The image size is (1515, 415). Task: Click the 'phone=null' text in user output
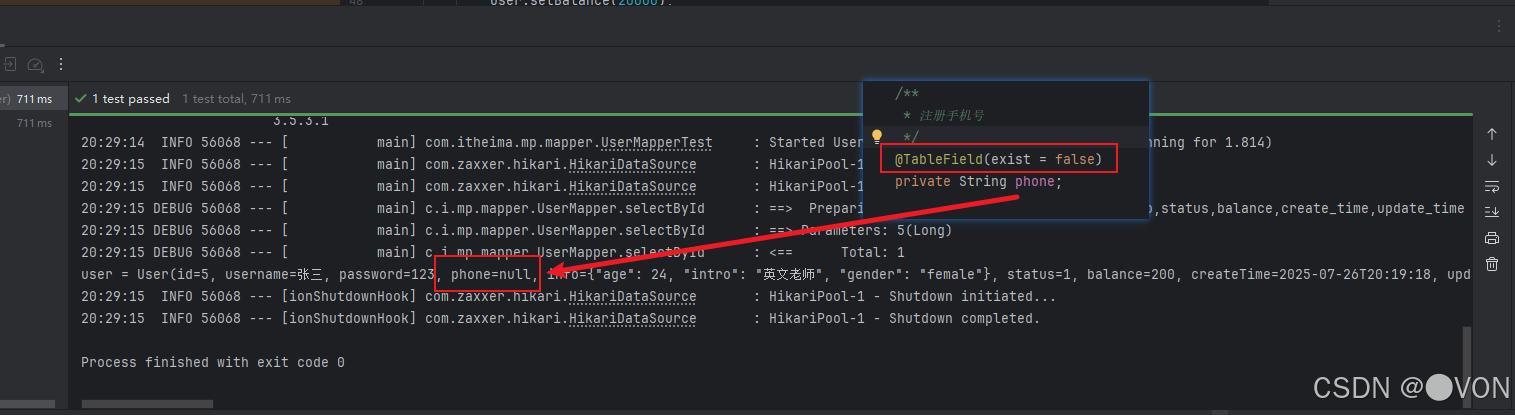(x=491, y=275)
